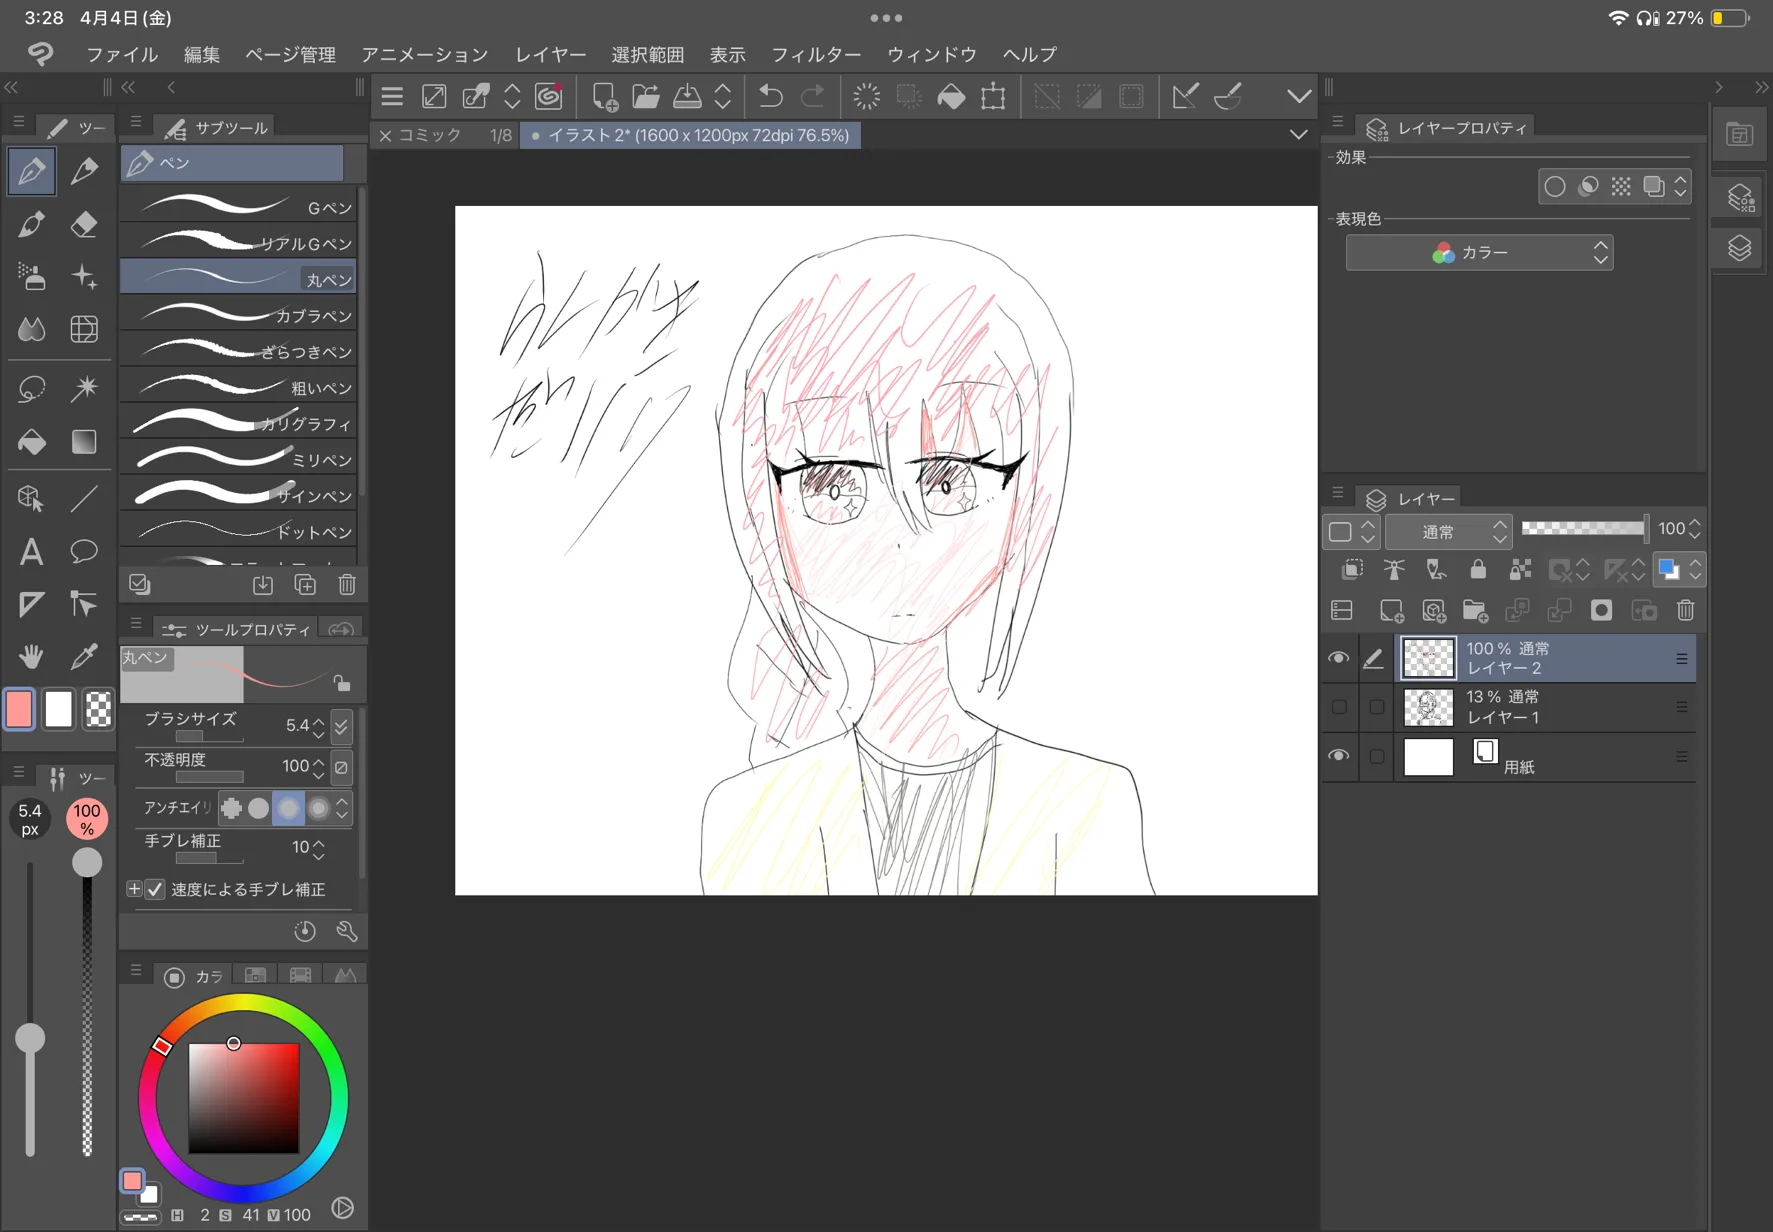The height and width of the screenshot is (1232, 1773).
Task: Toggle the border effect circle icon
Action: [x=1555, y=187]
